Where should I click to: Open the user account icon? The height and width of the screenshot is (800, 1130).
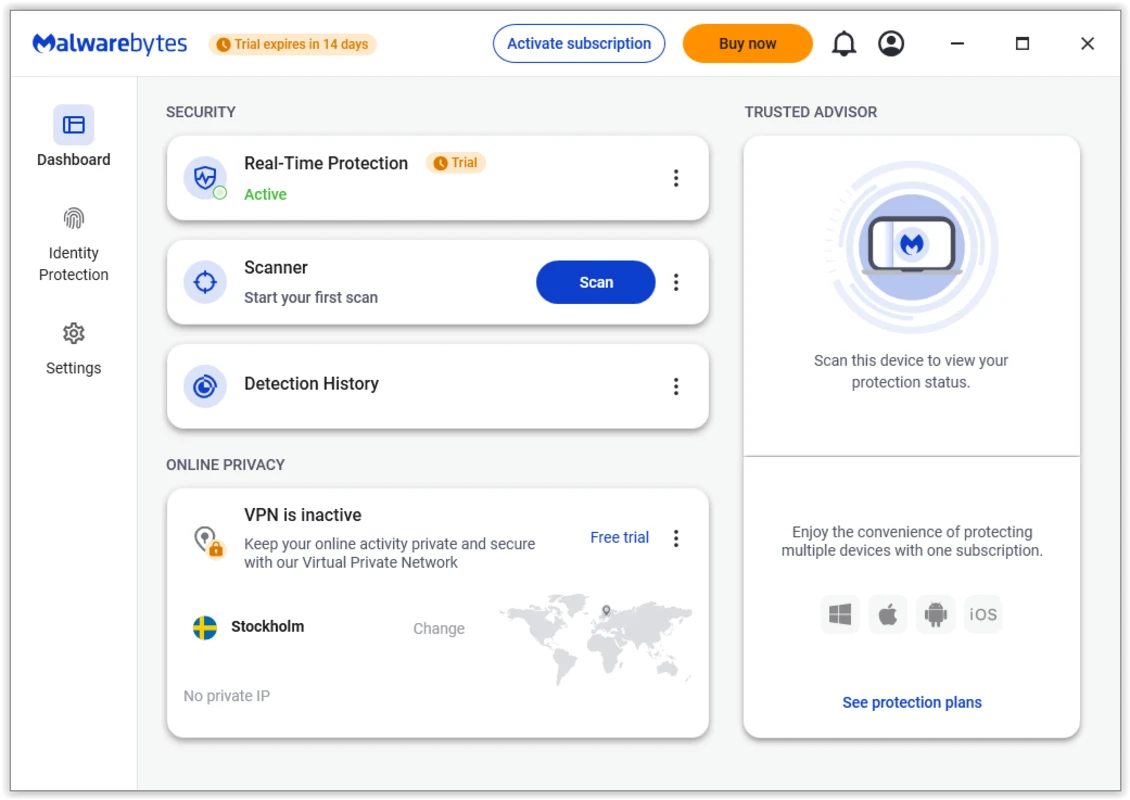[891, 43]
